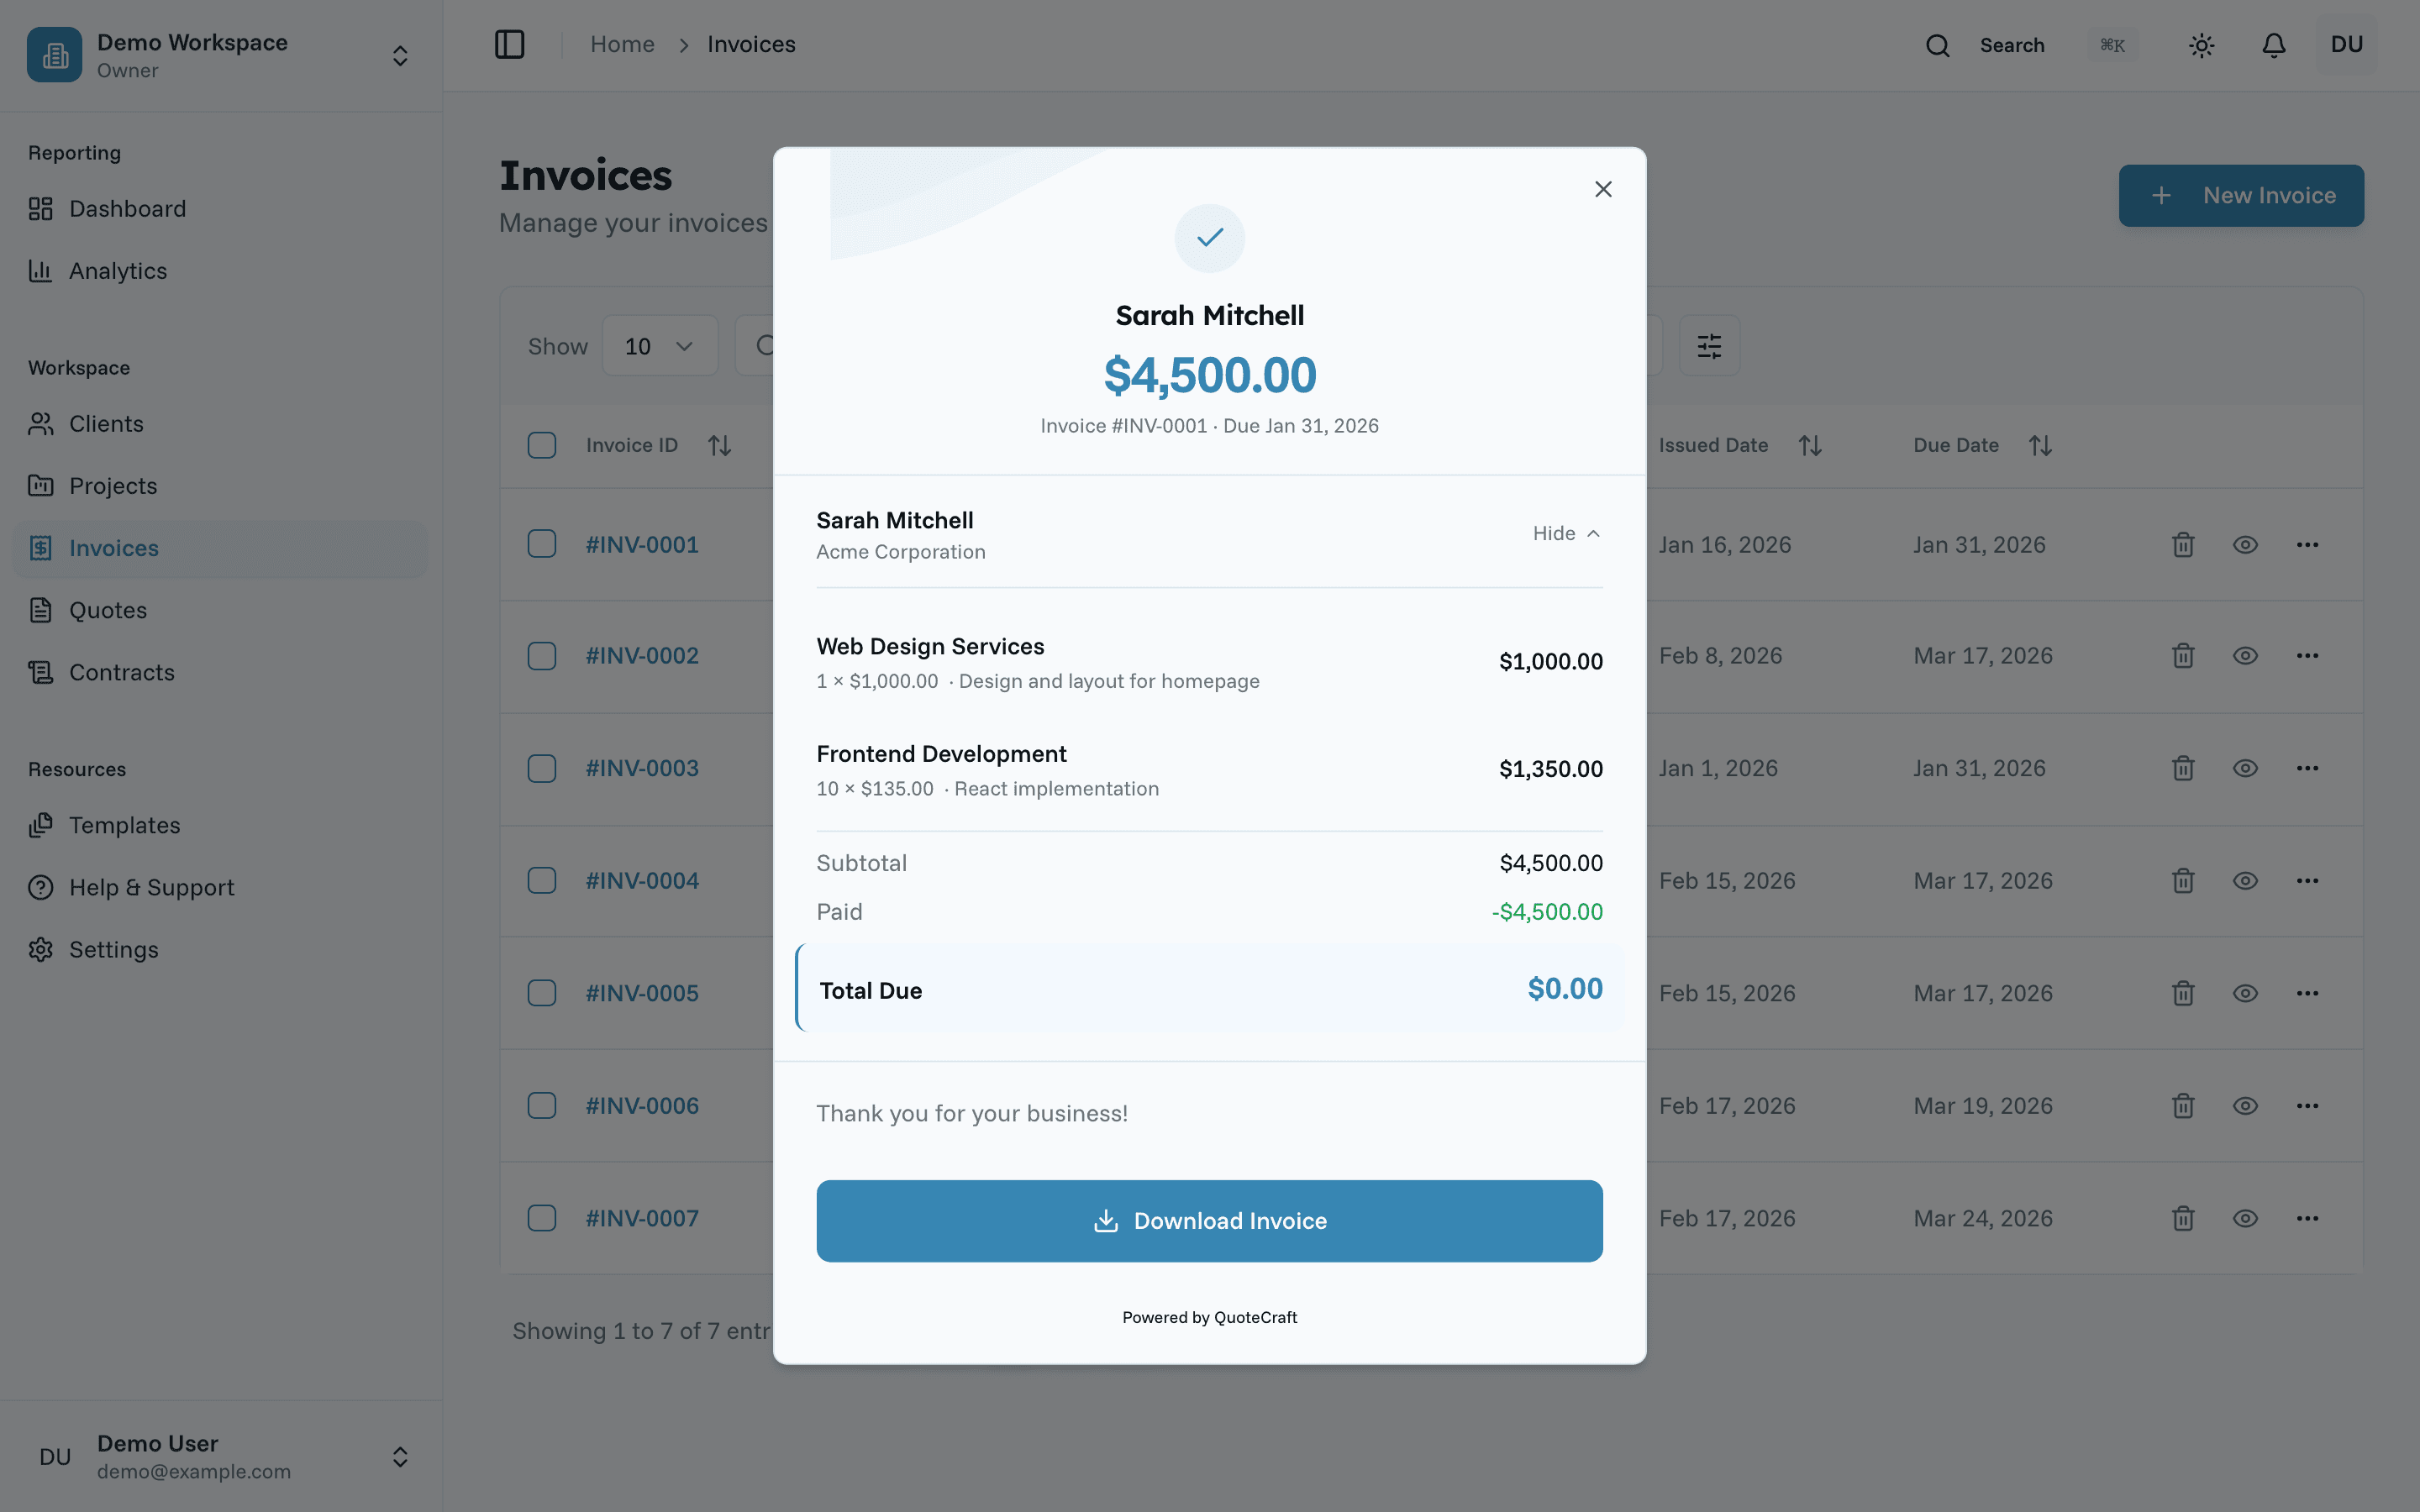2420x1512 pixels.
Task: Open Dashboard from the sidebar menu
Action: (x=127, y=208)
